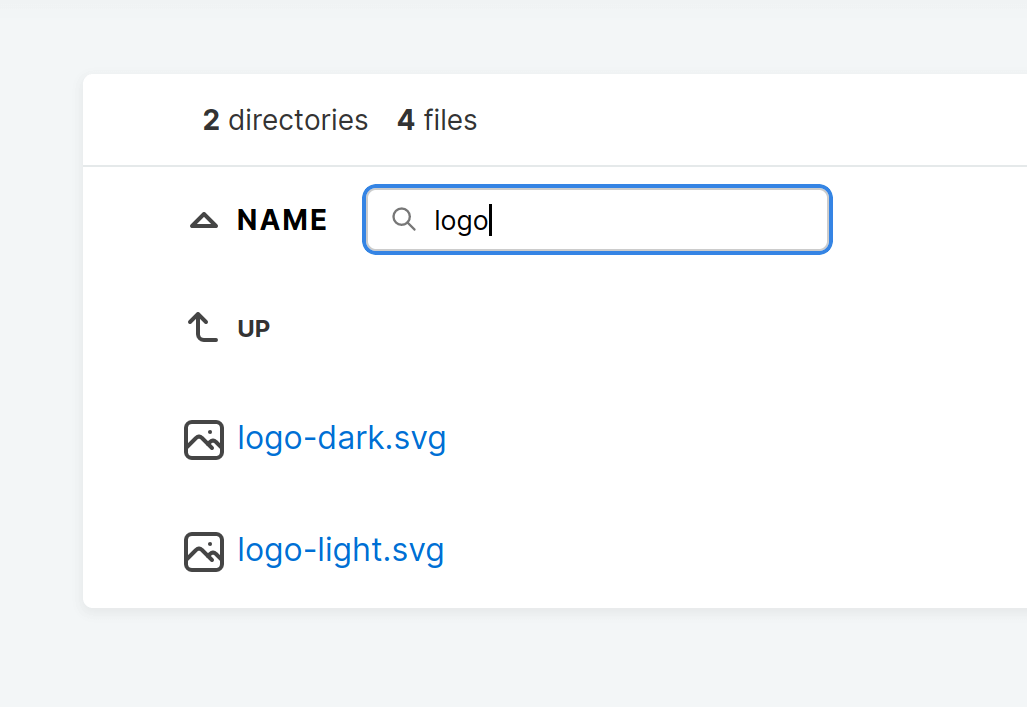
Task: Open the logo-dark.svg file
Action: [341, 439]
